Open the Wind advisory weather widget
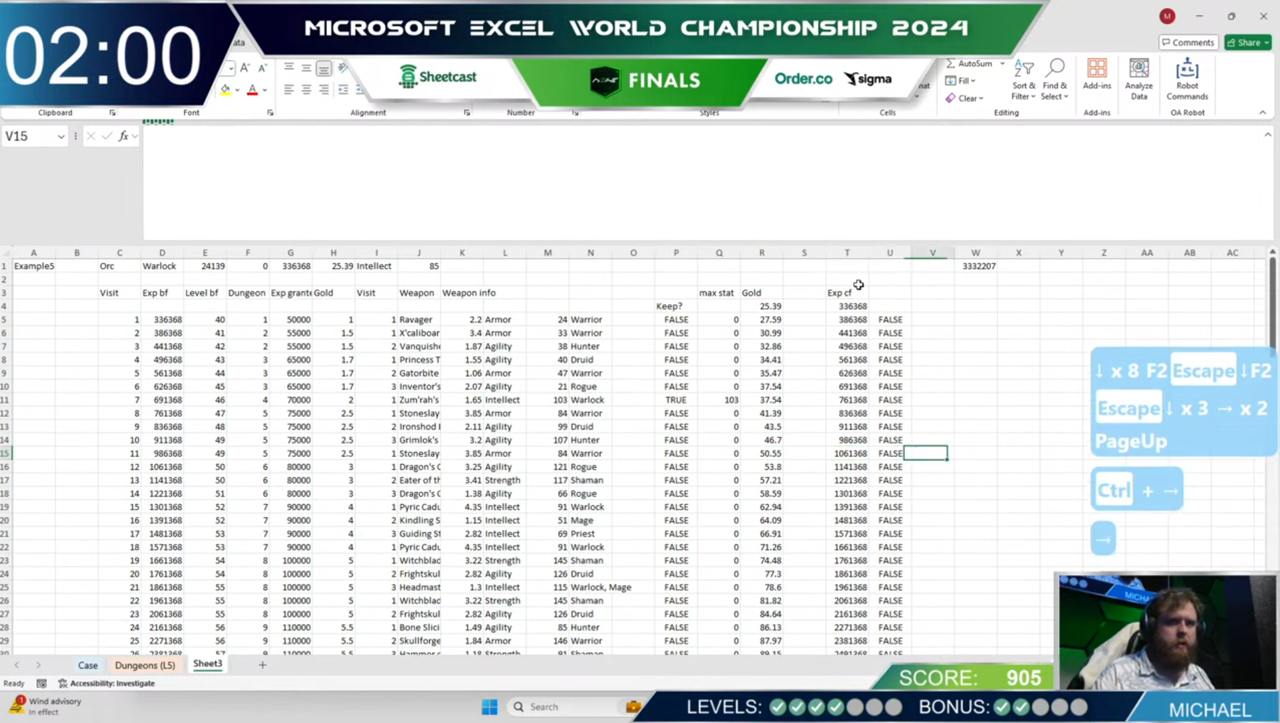 point(45,706)
